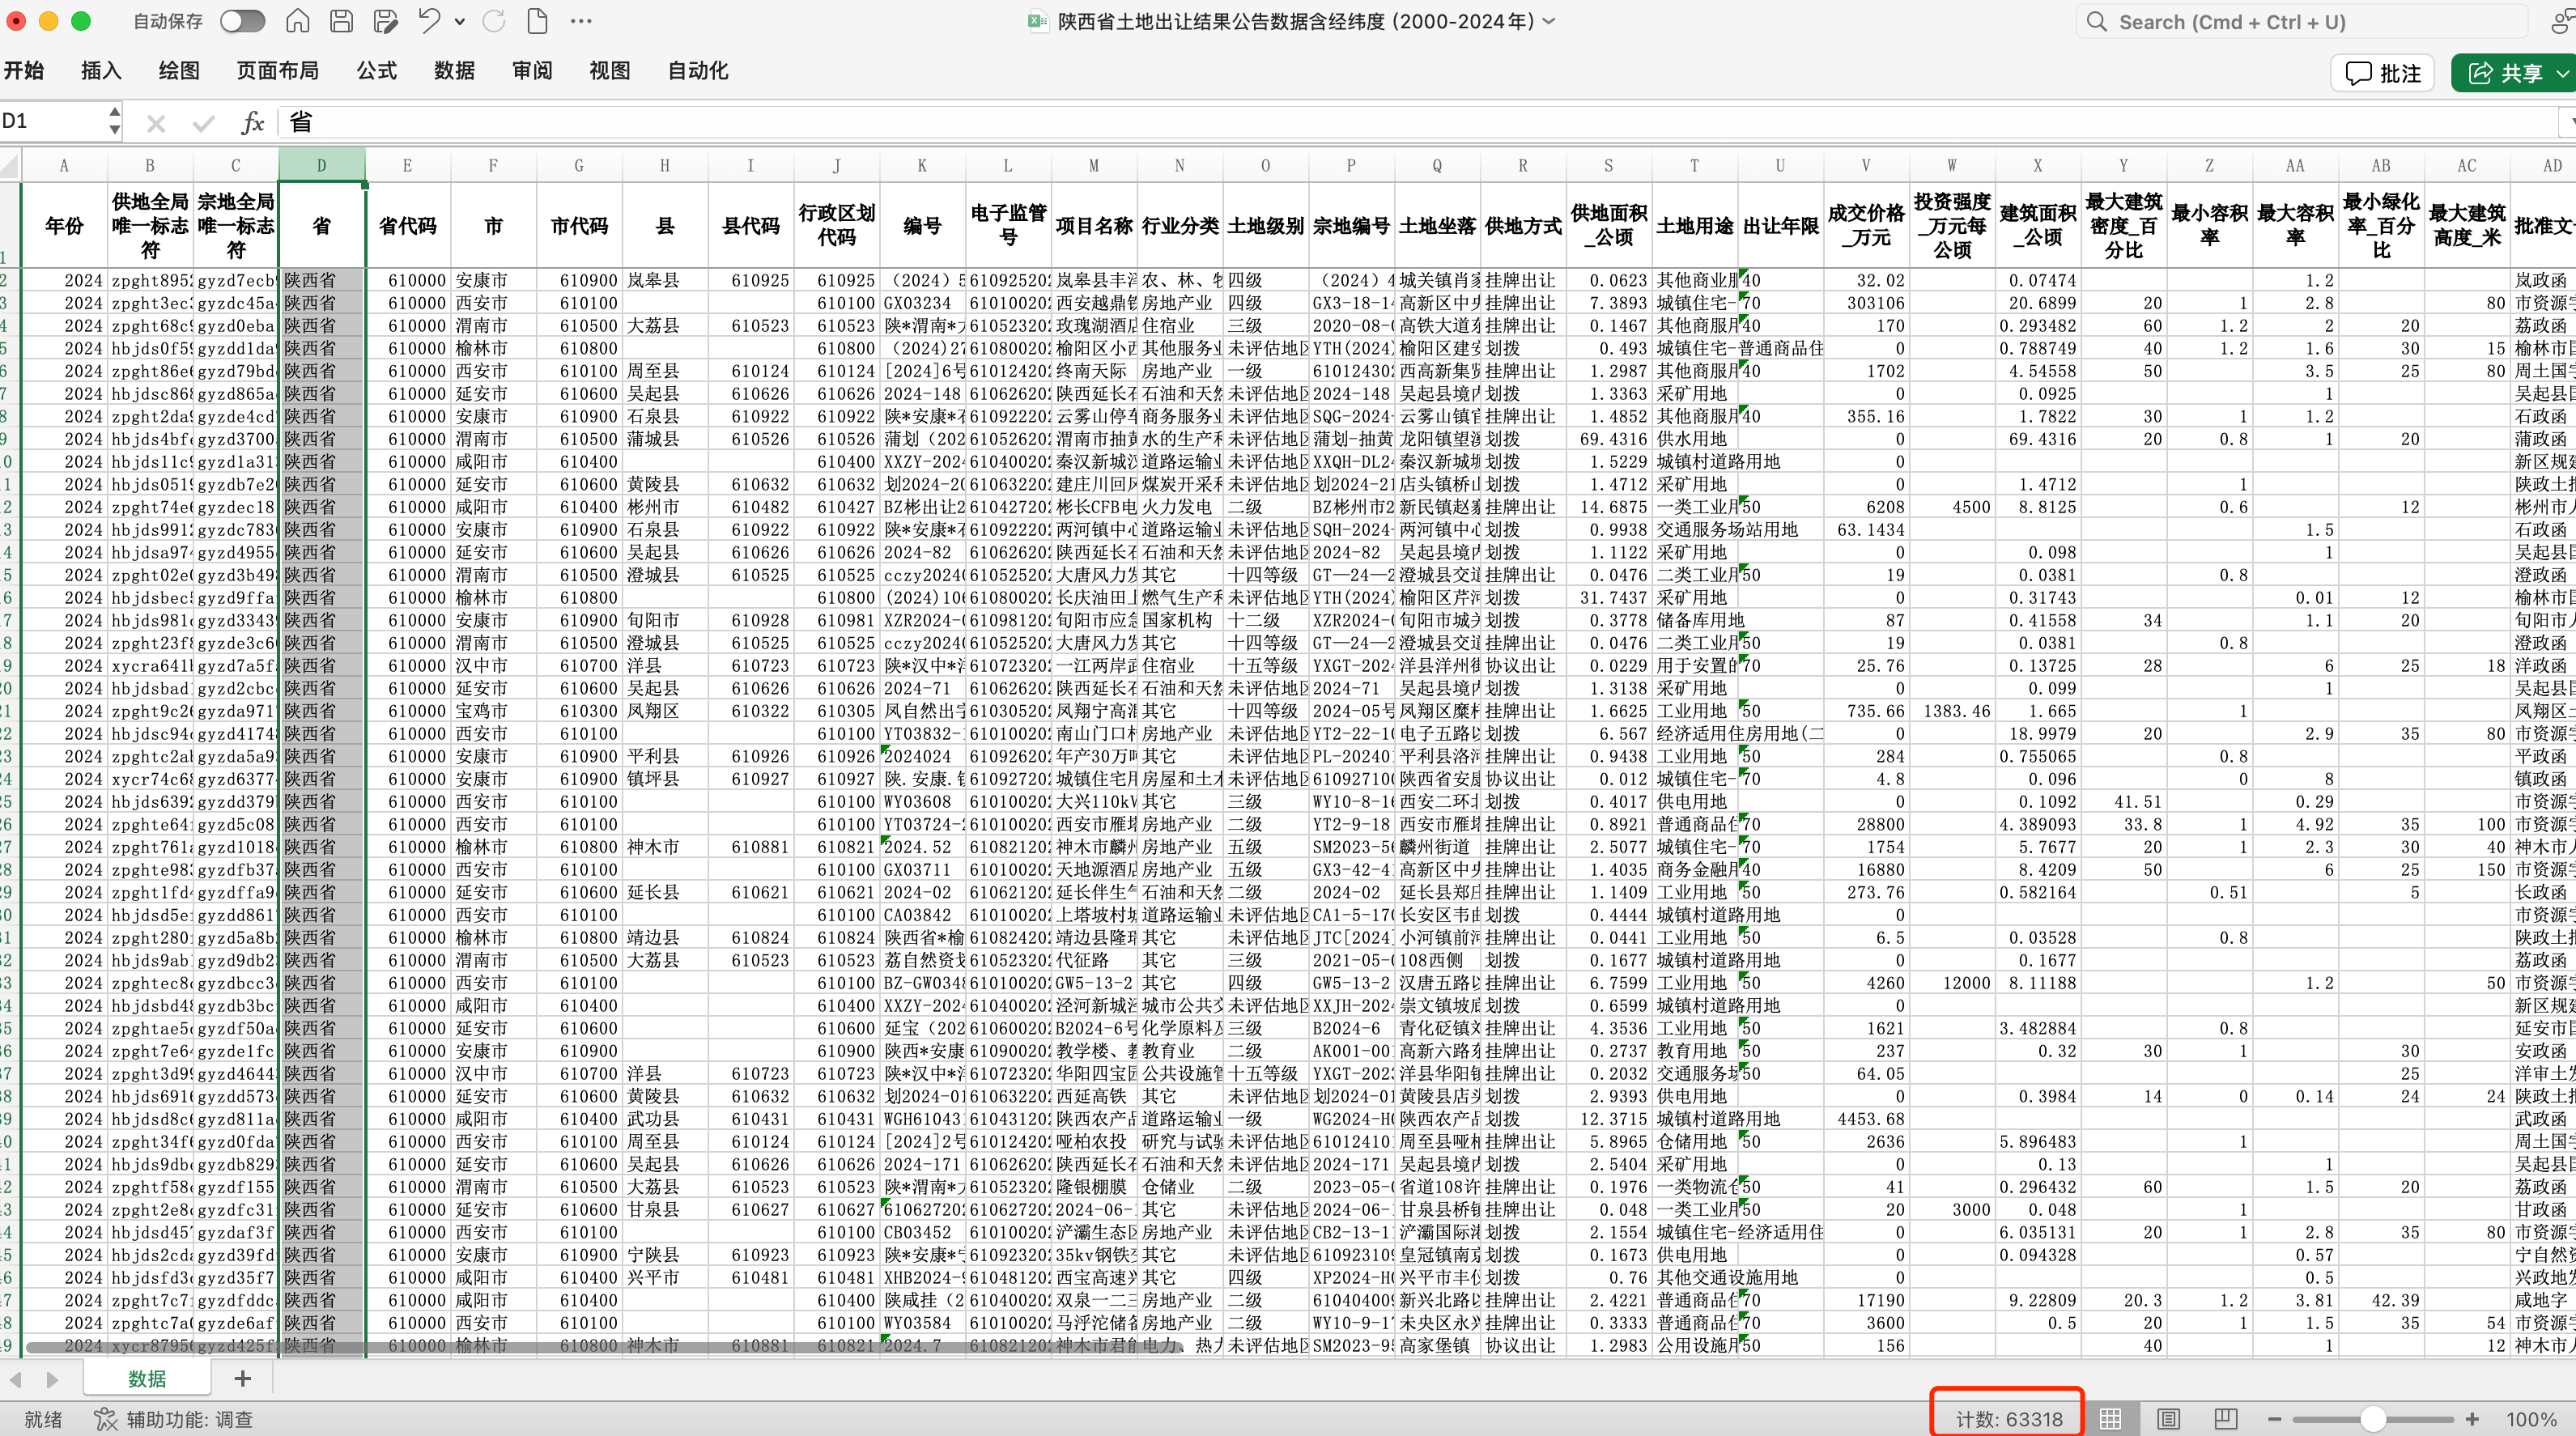
Task: Select Page Layout view in status bar
Action: (2168, 1418)
